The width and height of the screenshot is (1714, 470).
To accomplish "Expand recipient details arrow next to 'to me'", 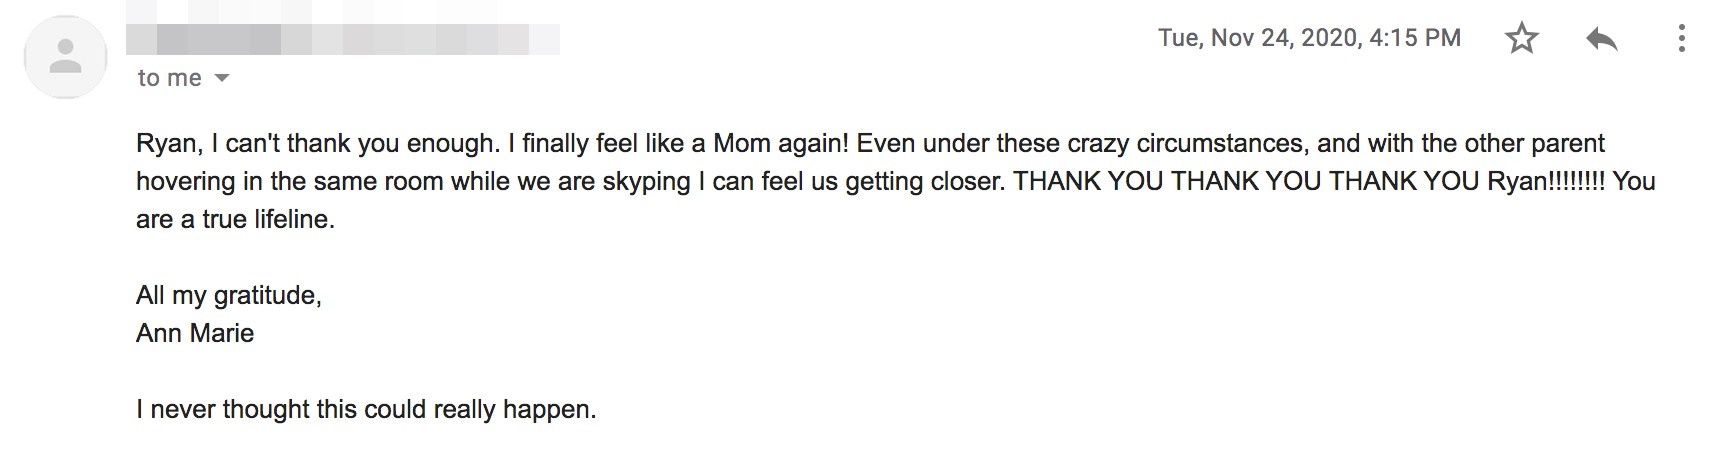I will [222, 78].
